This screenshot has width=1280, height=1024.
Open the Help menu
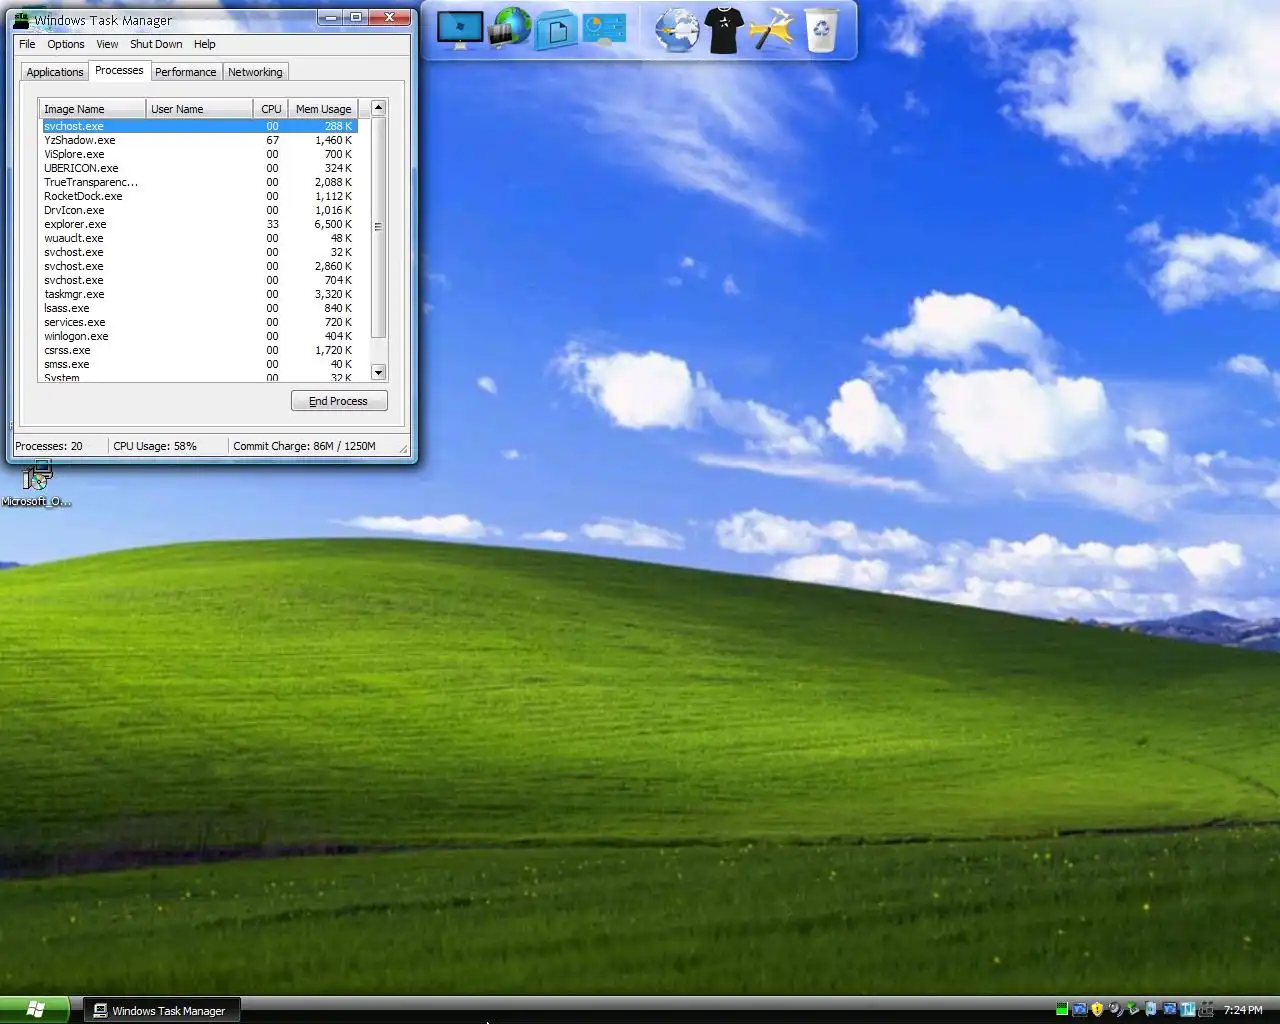[205, 44]
